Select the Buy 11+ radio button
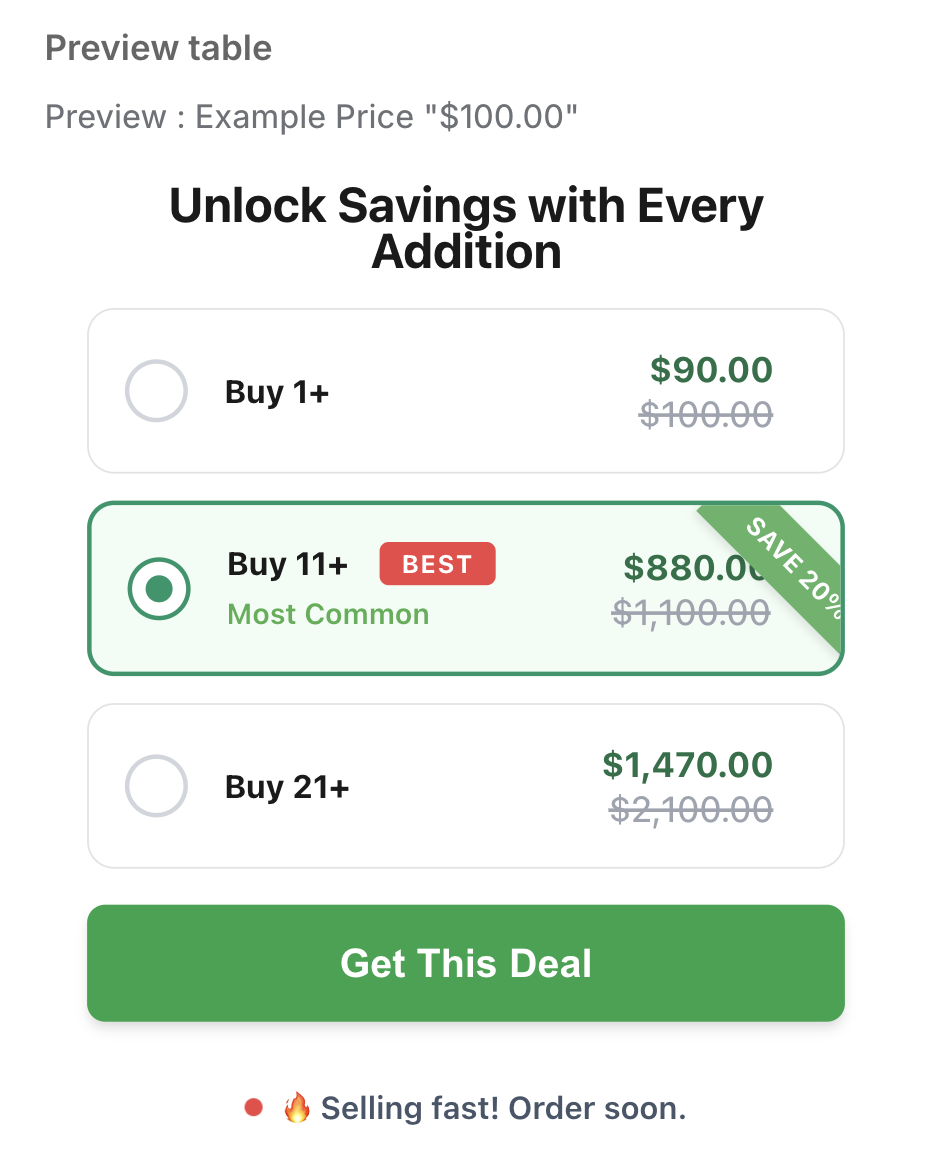 [159, 588]
